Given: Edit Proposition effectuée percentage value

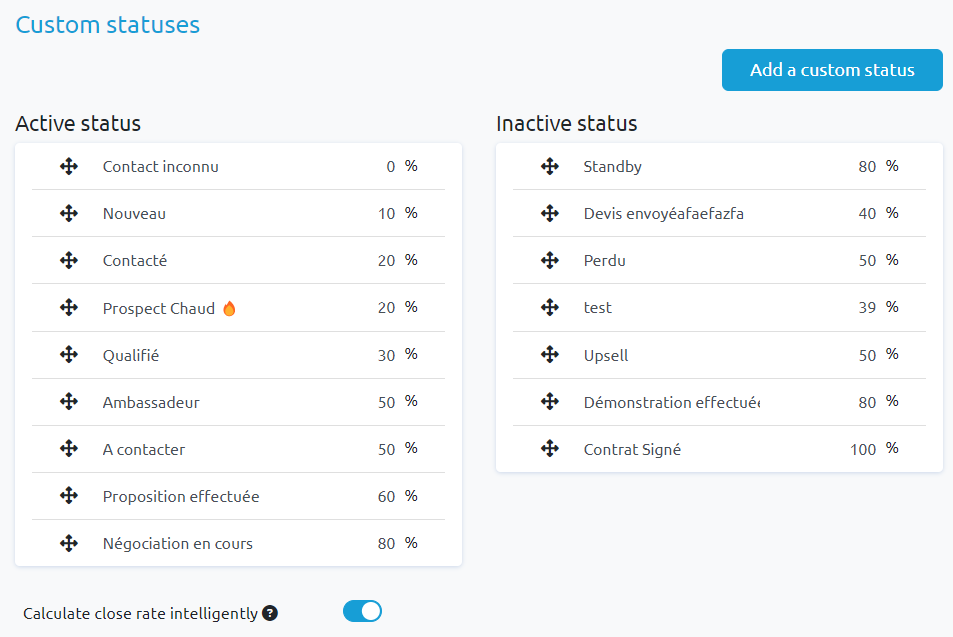Looking at the screenshot, I should (x=387, y=497).
